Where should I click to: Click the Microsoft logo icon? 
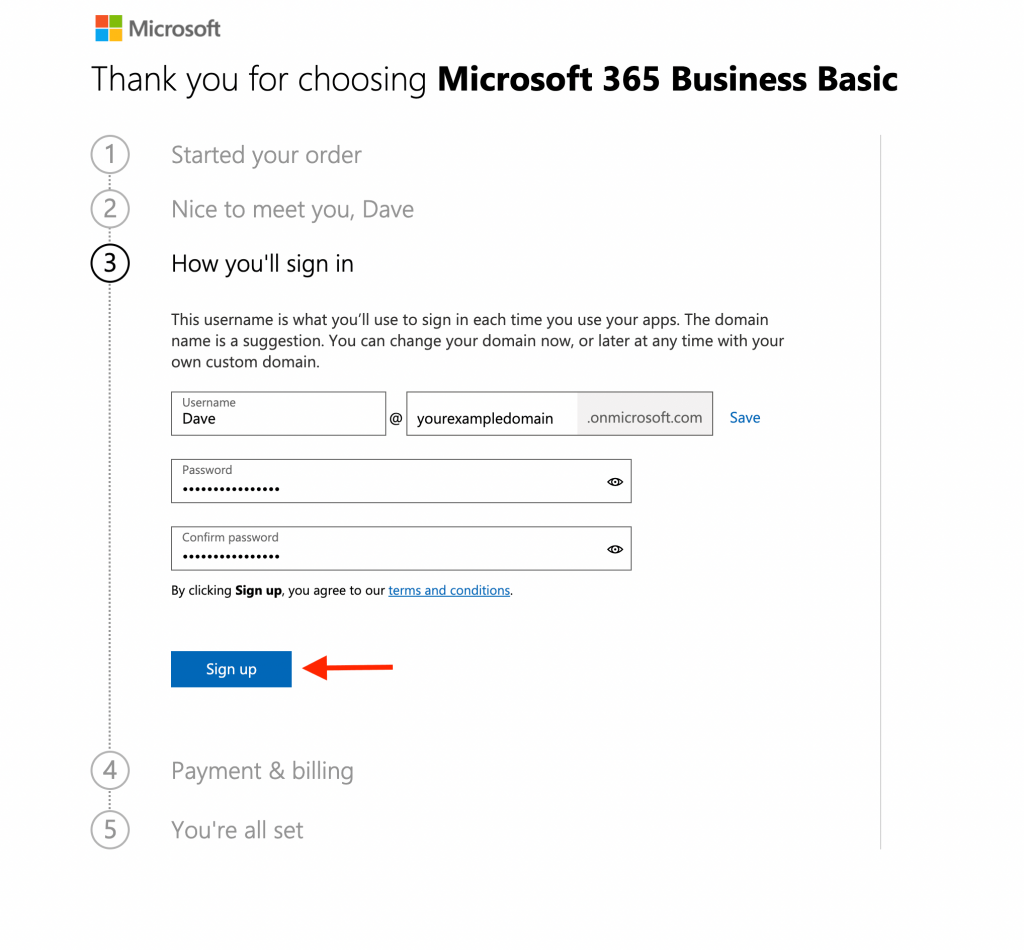point(108,28)
